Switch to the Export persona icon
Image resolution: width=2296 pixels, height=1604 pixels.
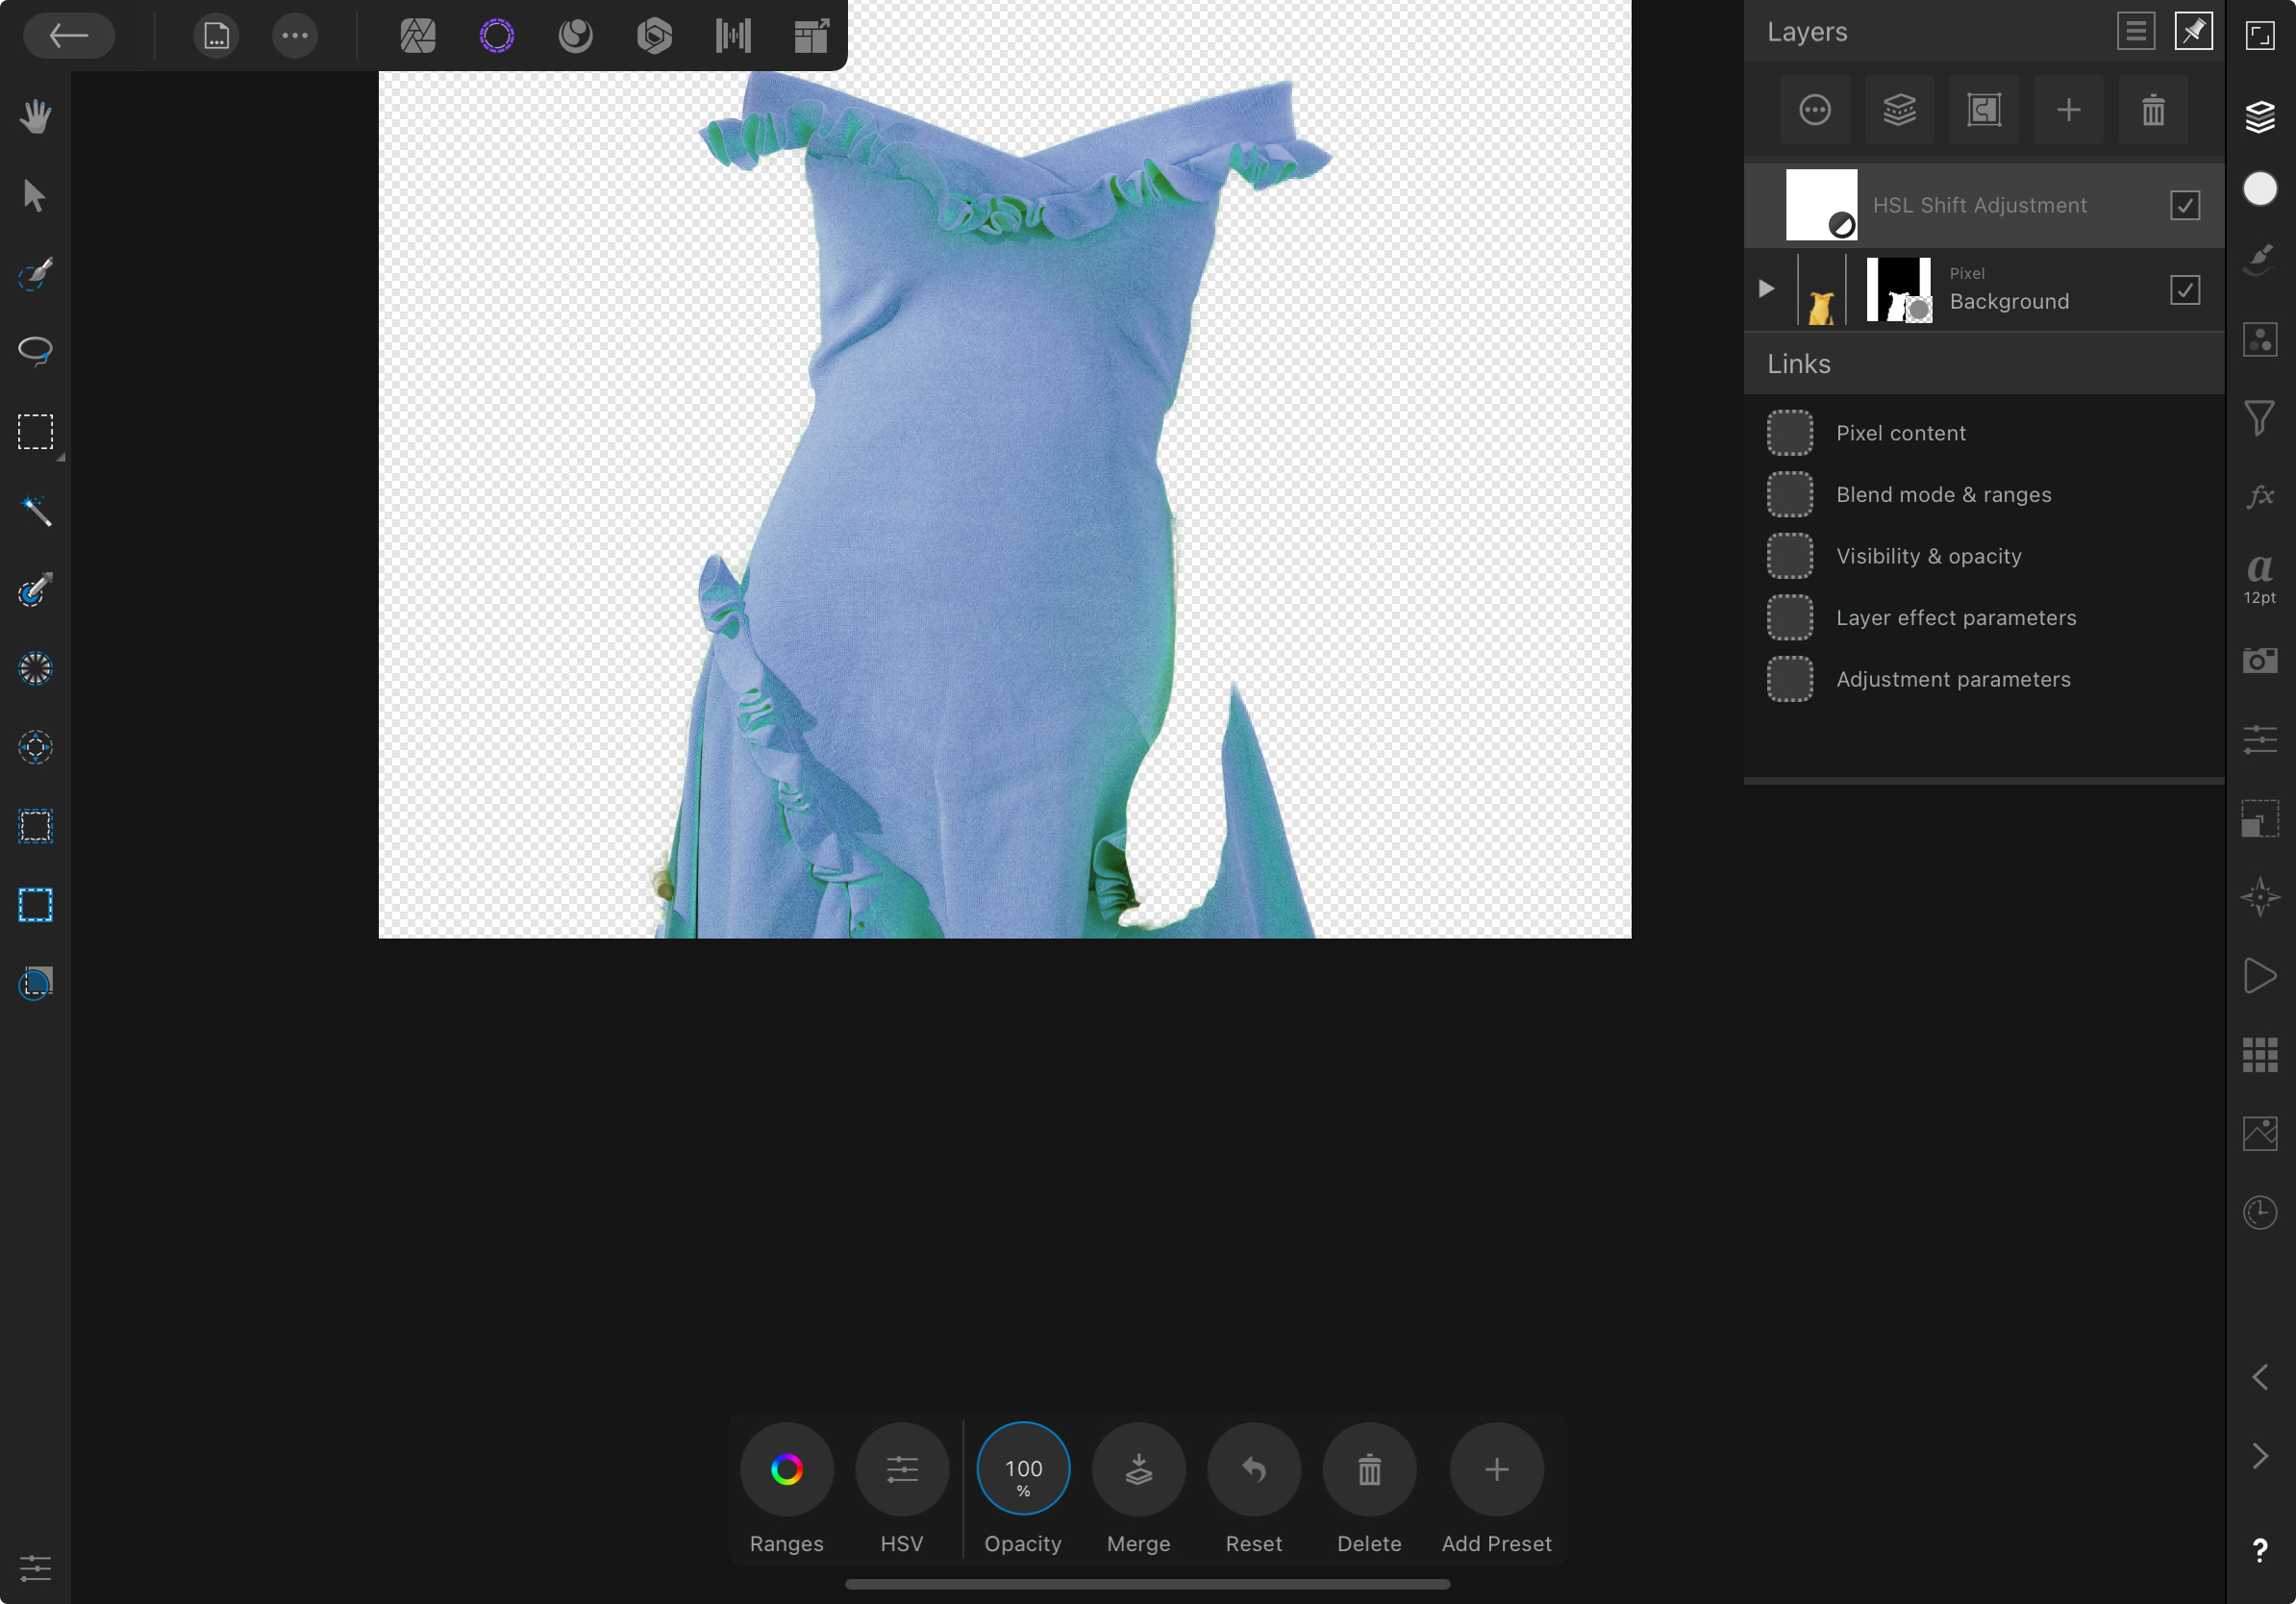point(812,36)
